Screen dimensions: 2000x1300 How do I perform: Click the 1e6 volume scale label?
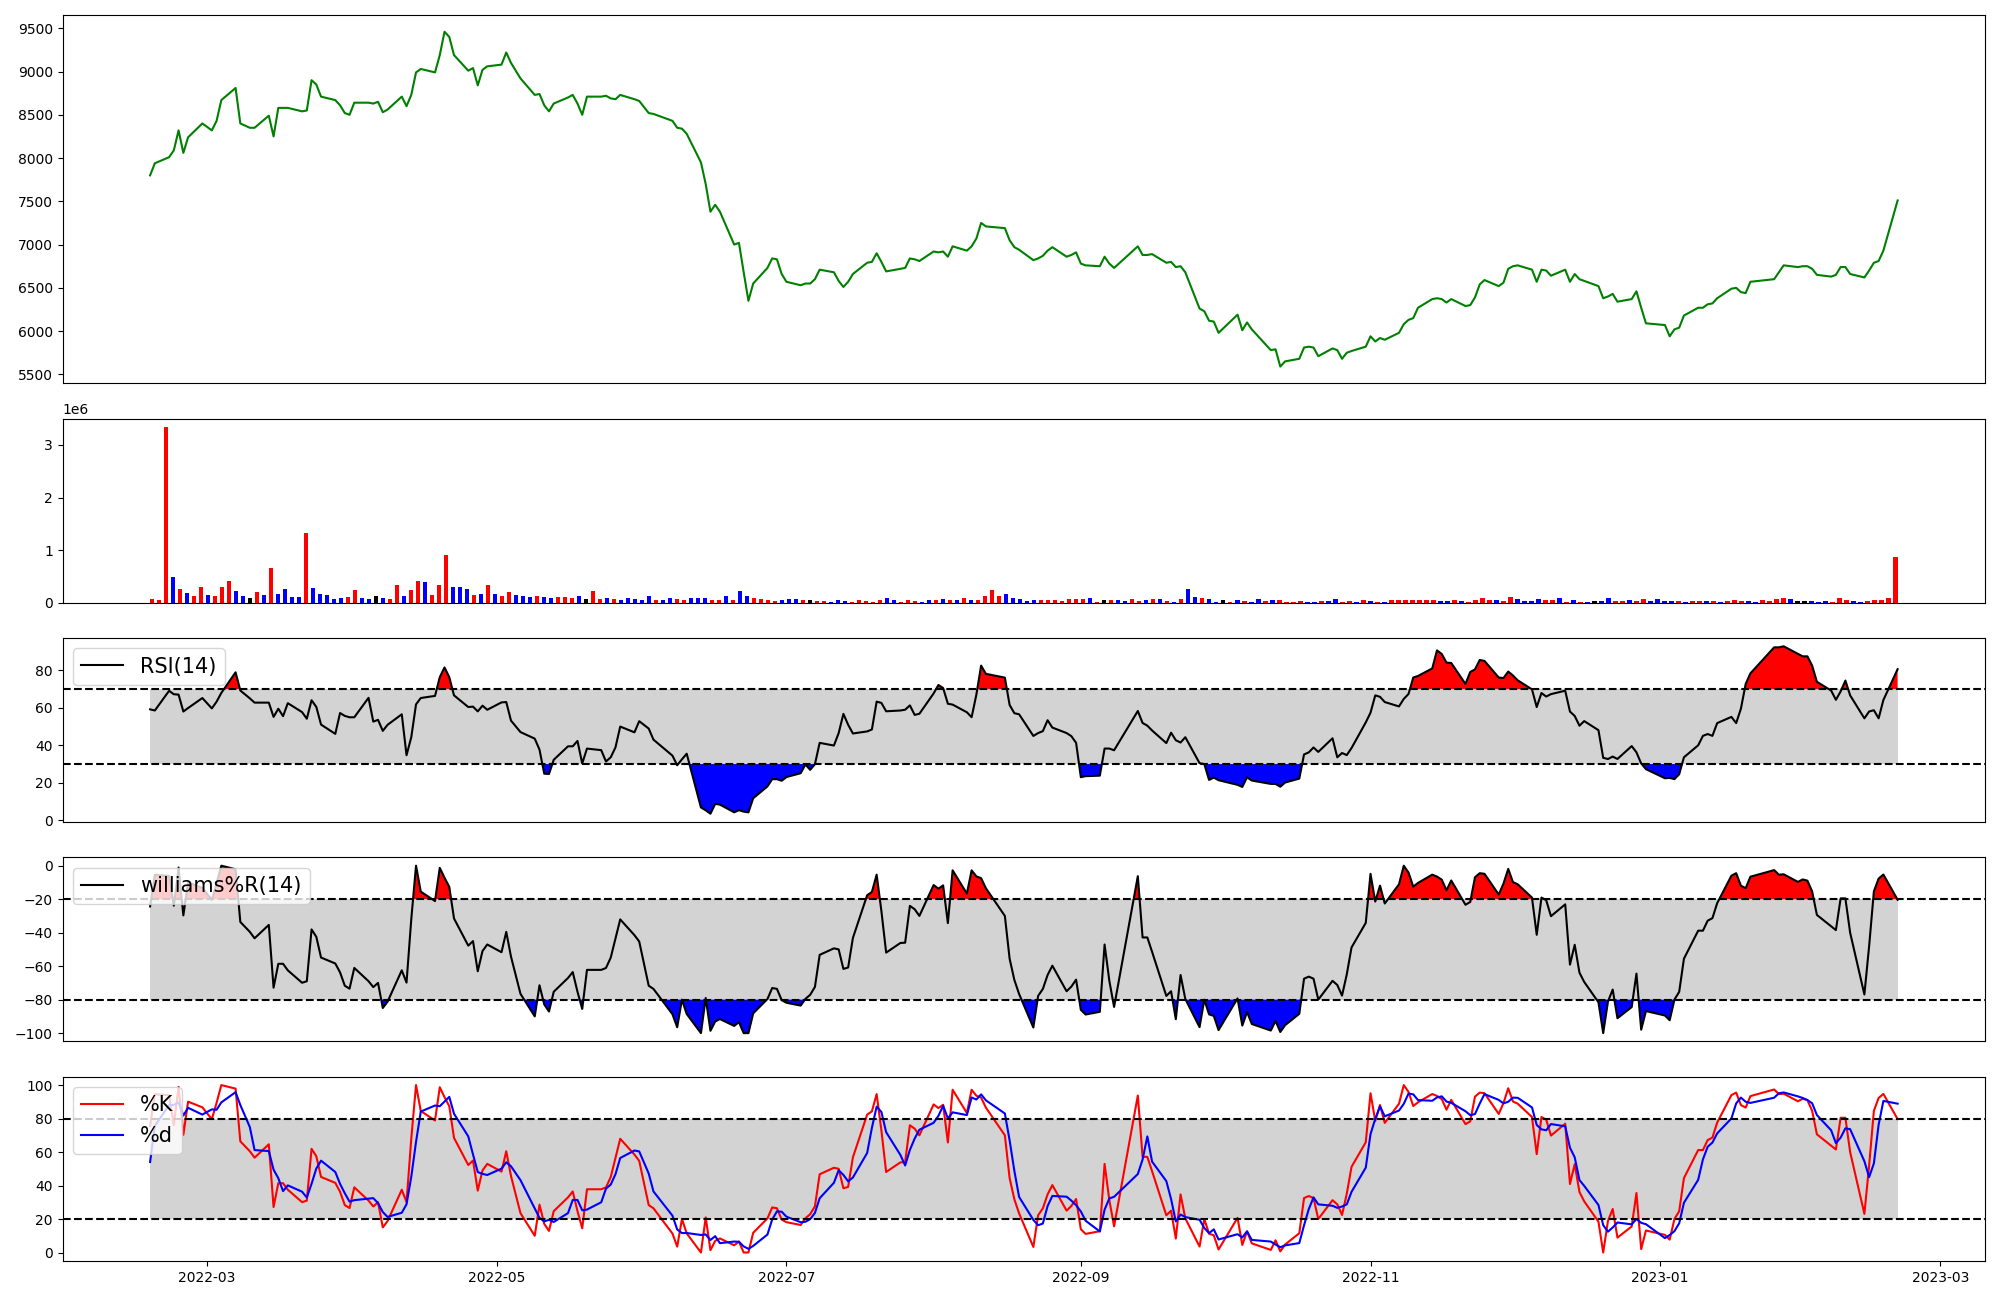click(76, 410)
